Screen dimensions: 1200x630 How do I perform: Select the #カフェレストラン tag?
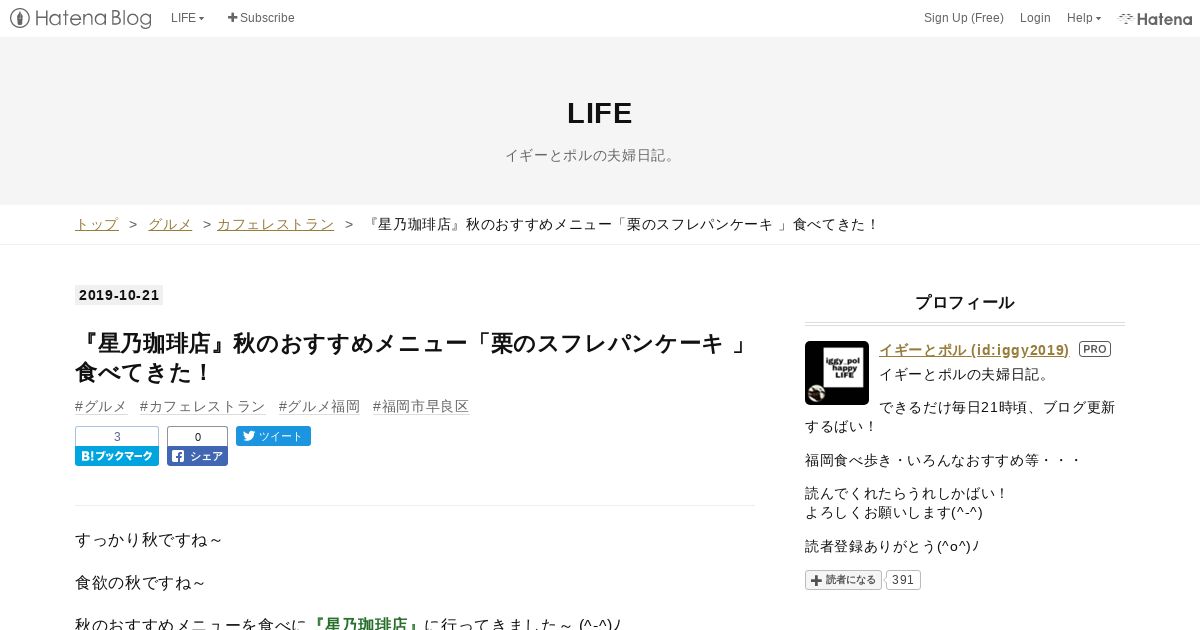[x=203, y=406]
